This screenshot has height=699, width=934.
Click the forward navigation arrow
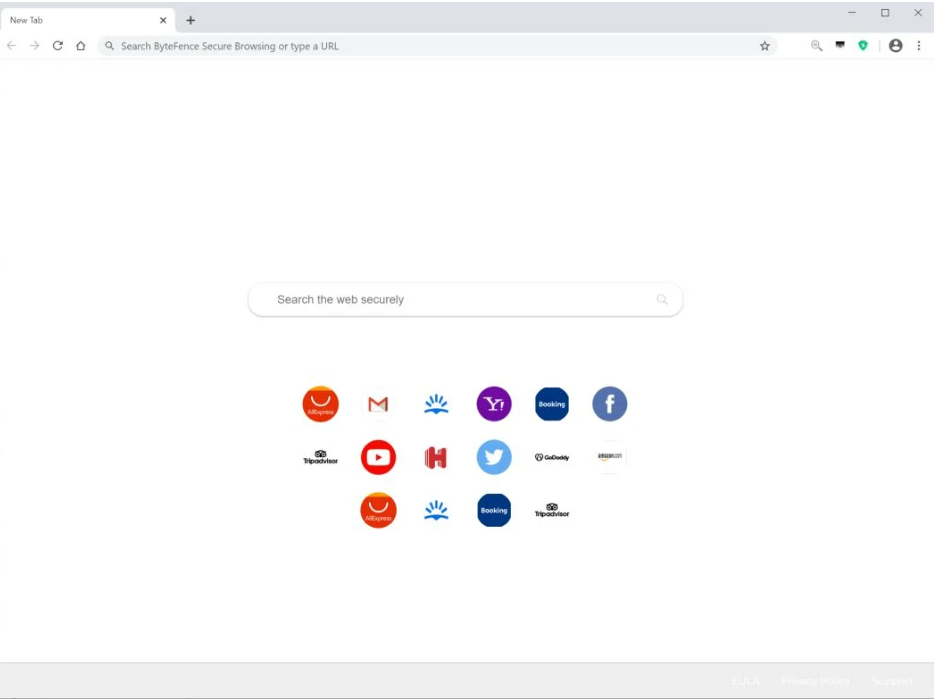tap(35, 46)
